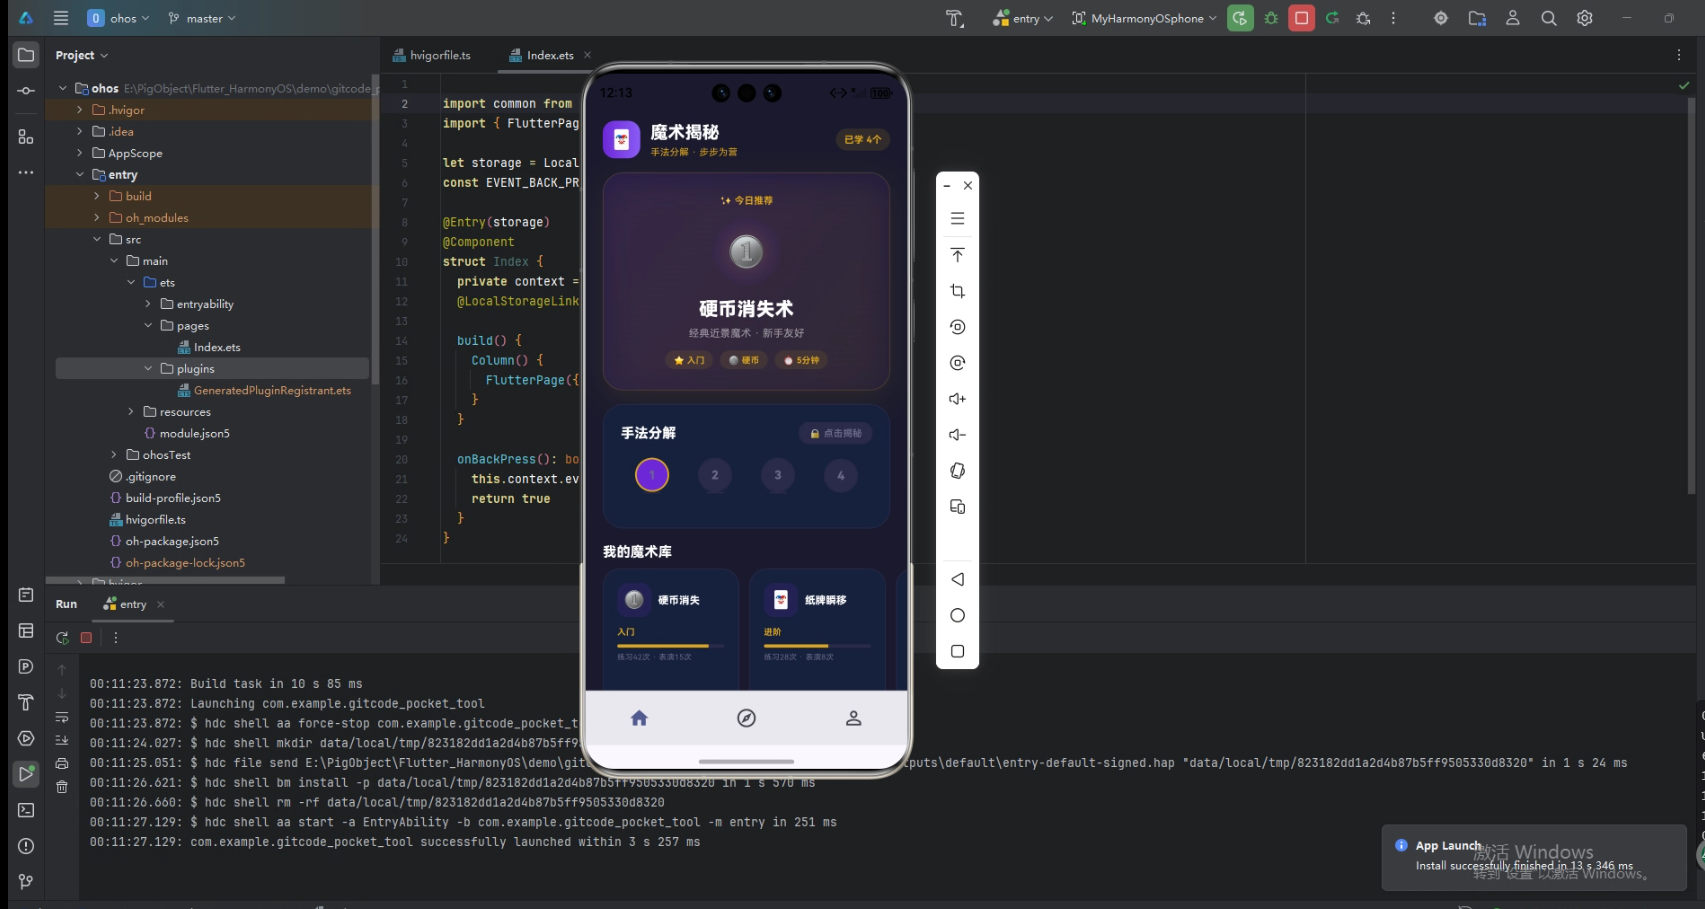Open emulator panel hamburger menu
The height and width of the screenshot is (909, 1705).
tap(957, 218)
